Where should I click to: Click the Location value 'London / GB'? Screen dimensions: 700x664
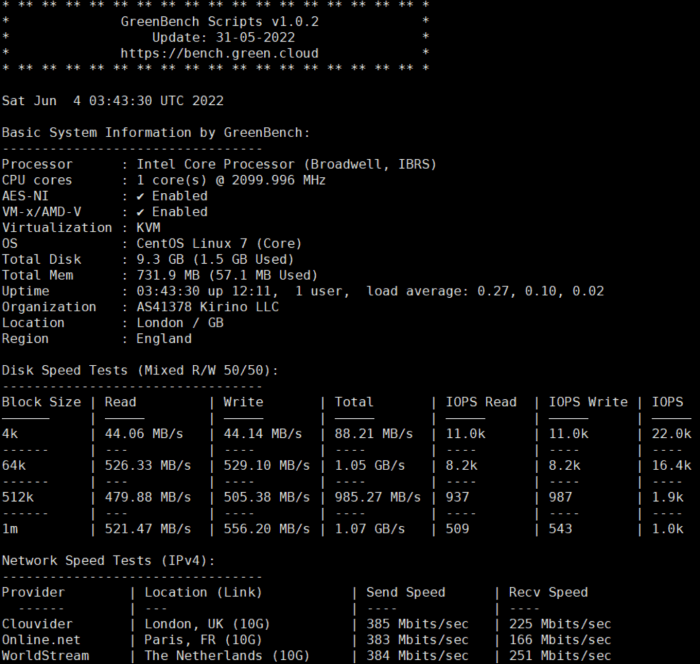[180, 323]
